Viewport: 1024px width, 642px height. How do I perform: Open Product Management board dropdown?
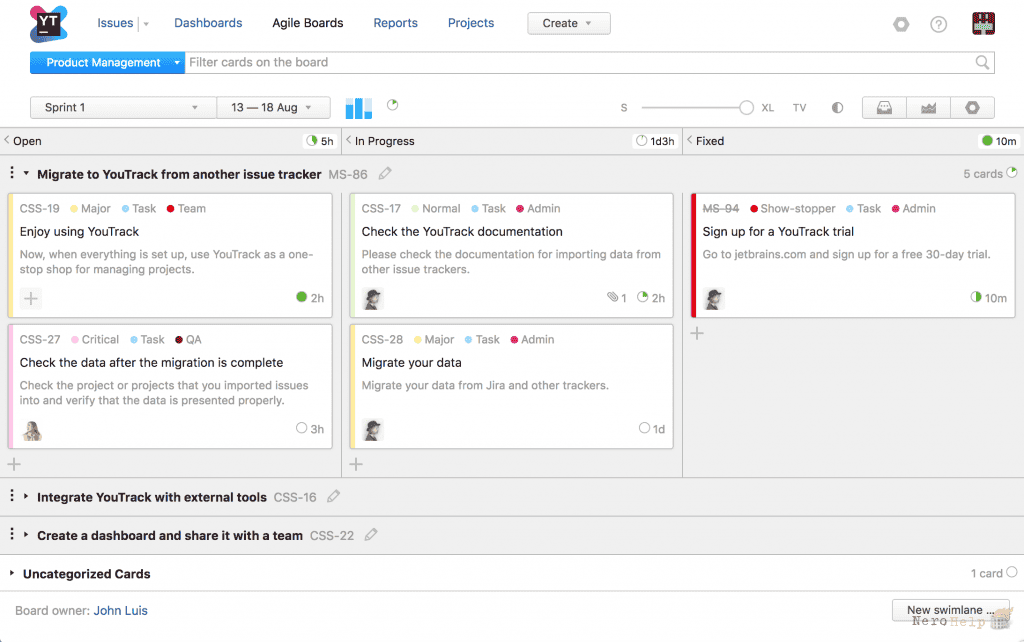(107, 63)
